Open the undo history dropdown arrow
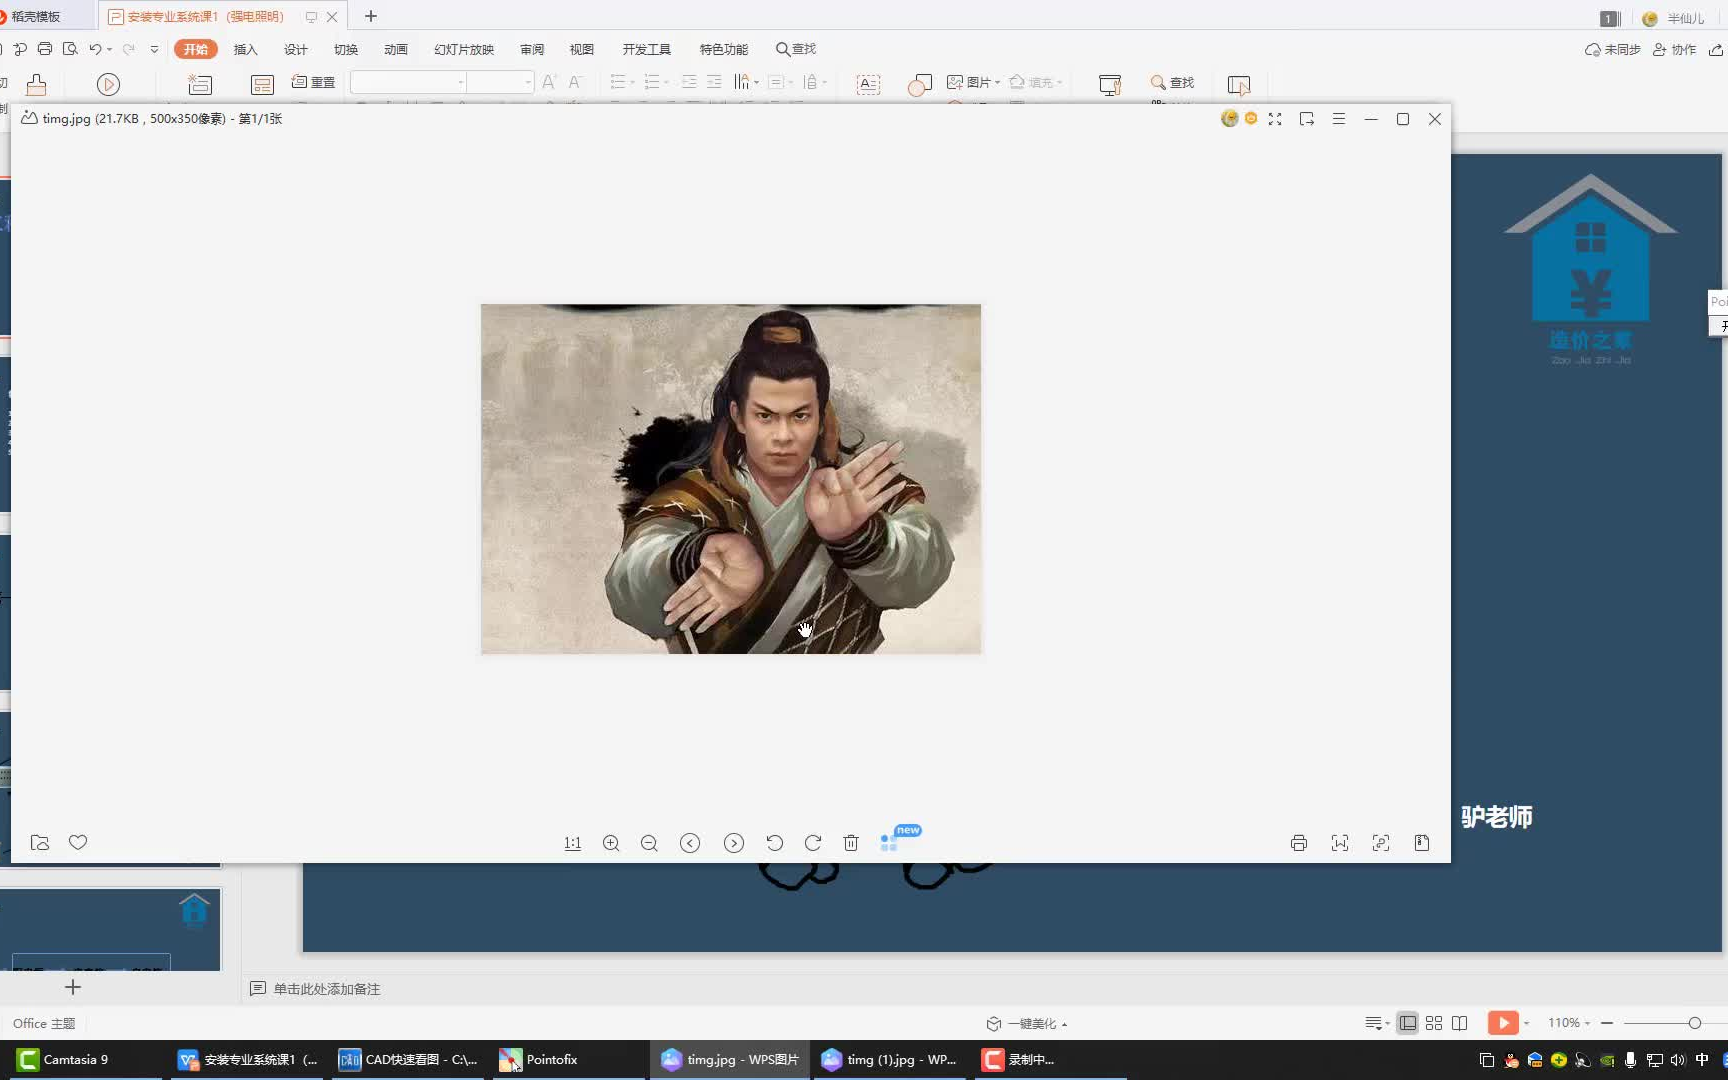1728x1080 pixels. pos(109,50)
